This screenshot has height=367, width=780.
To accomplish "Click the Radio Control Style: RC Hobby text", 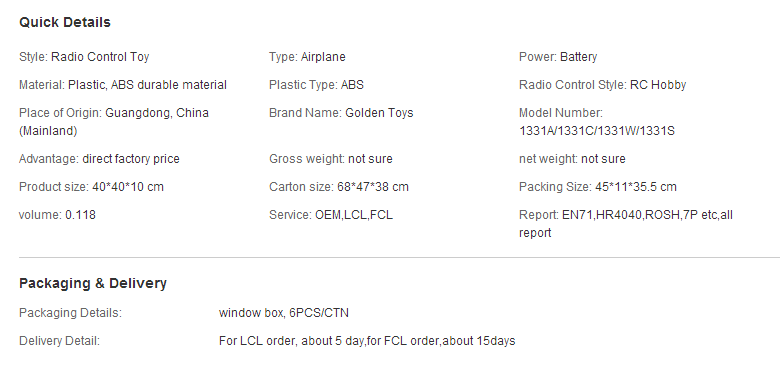I will (602, 85).
